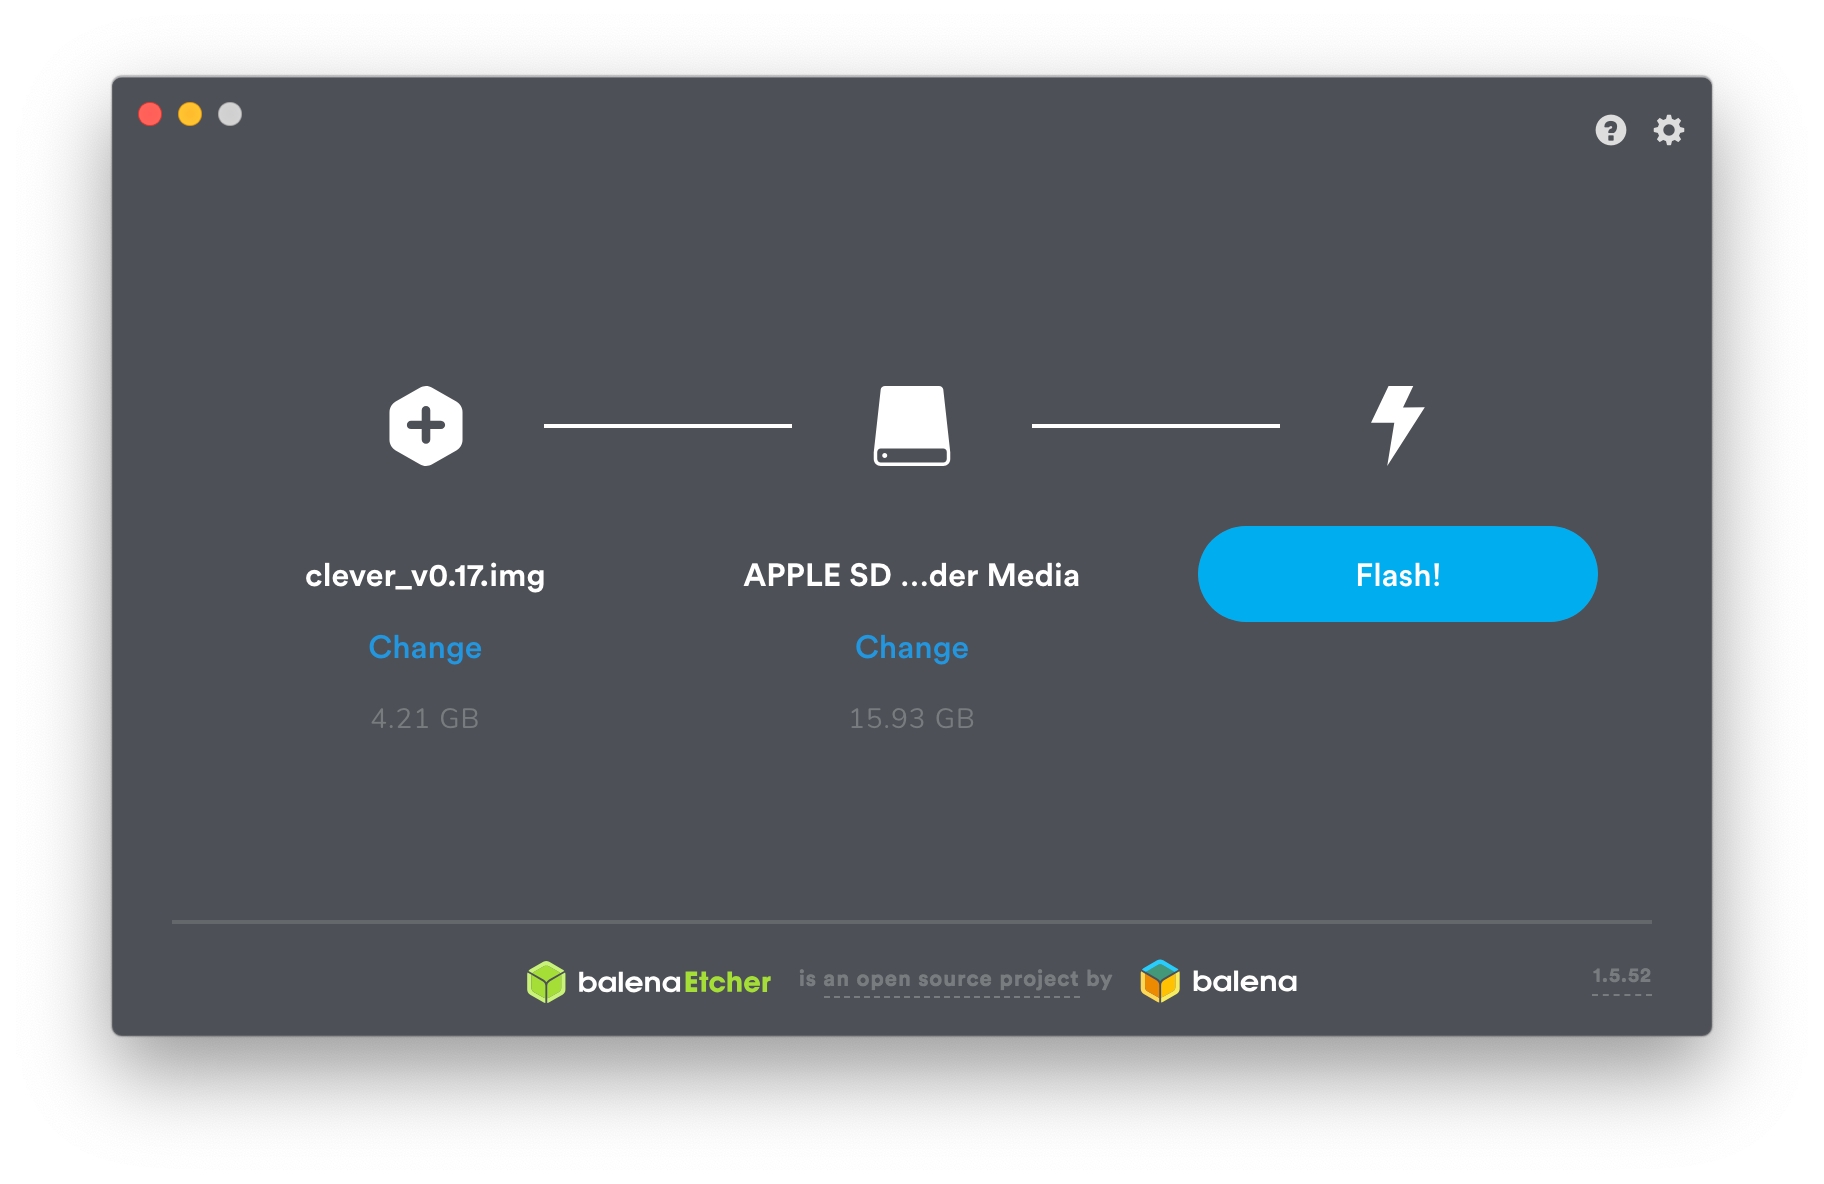Click the lightning bolt flash icon
1824x1184 pixels.
[x=1397, y=424]
